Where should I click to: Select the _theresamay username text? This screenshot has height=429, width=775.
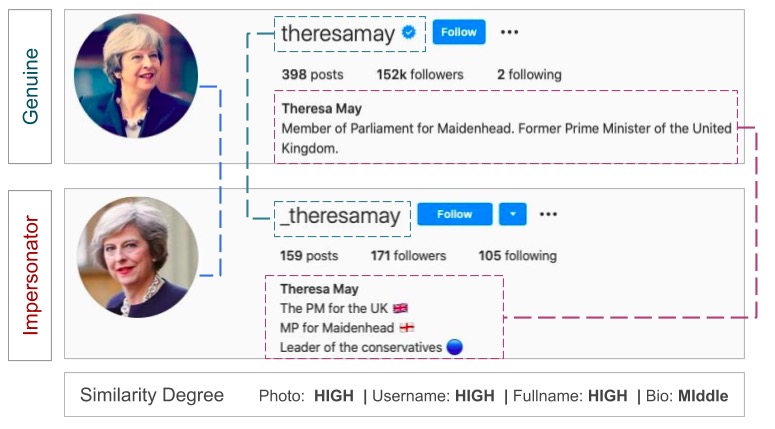341,216
